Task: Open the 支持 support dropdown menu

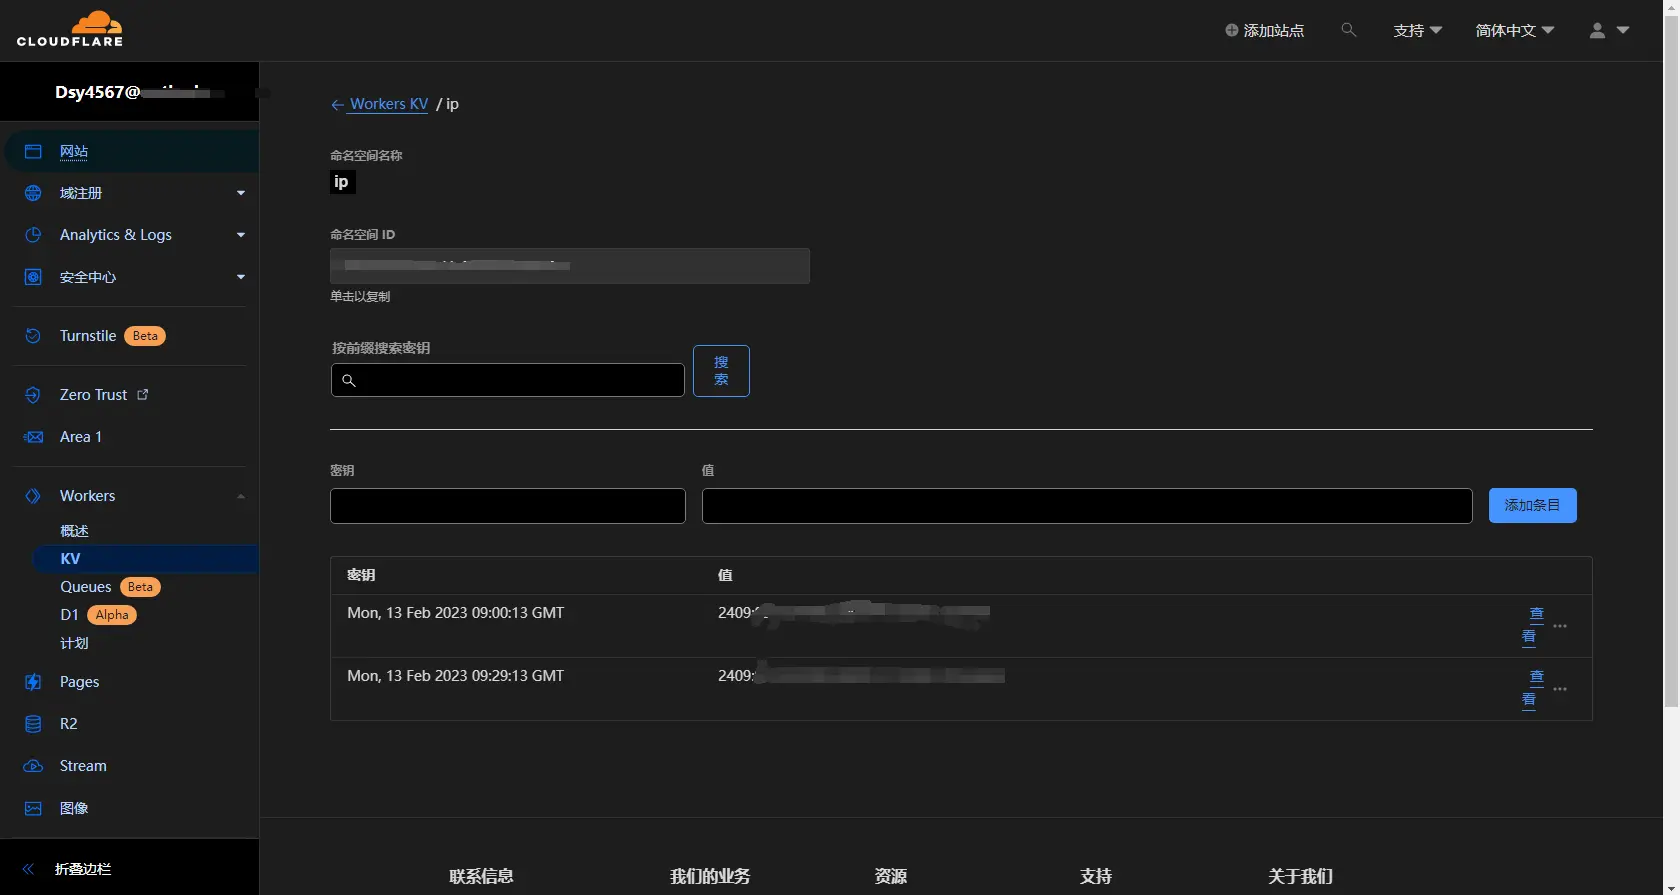Action: pyautogui.click(x=1417, y=31)
